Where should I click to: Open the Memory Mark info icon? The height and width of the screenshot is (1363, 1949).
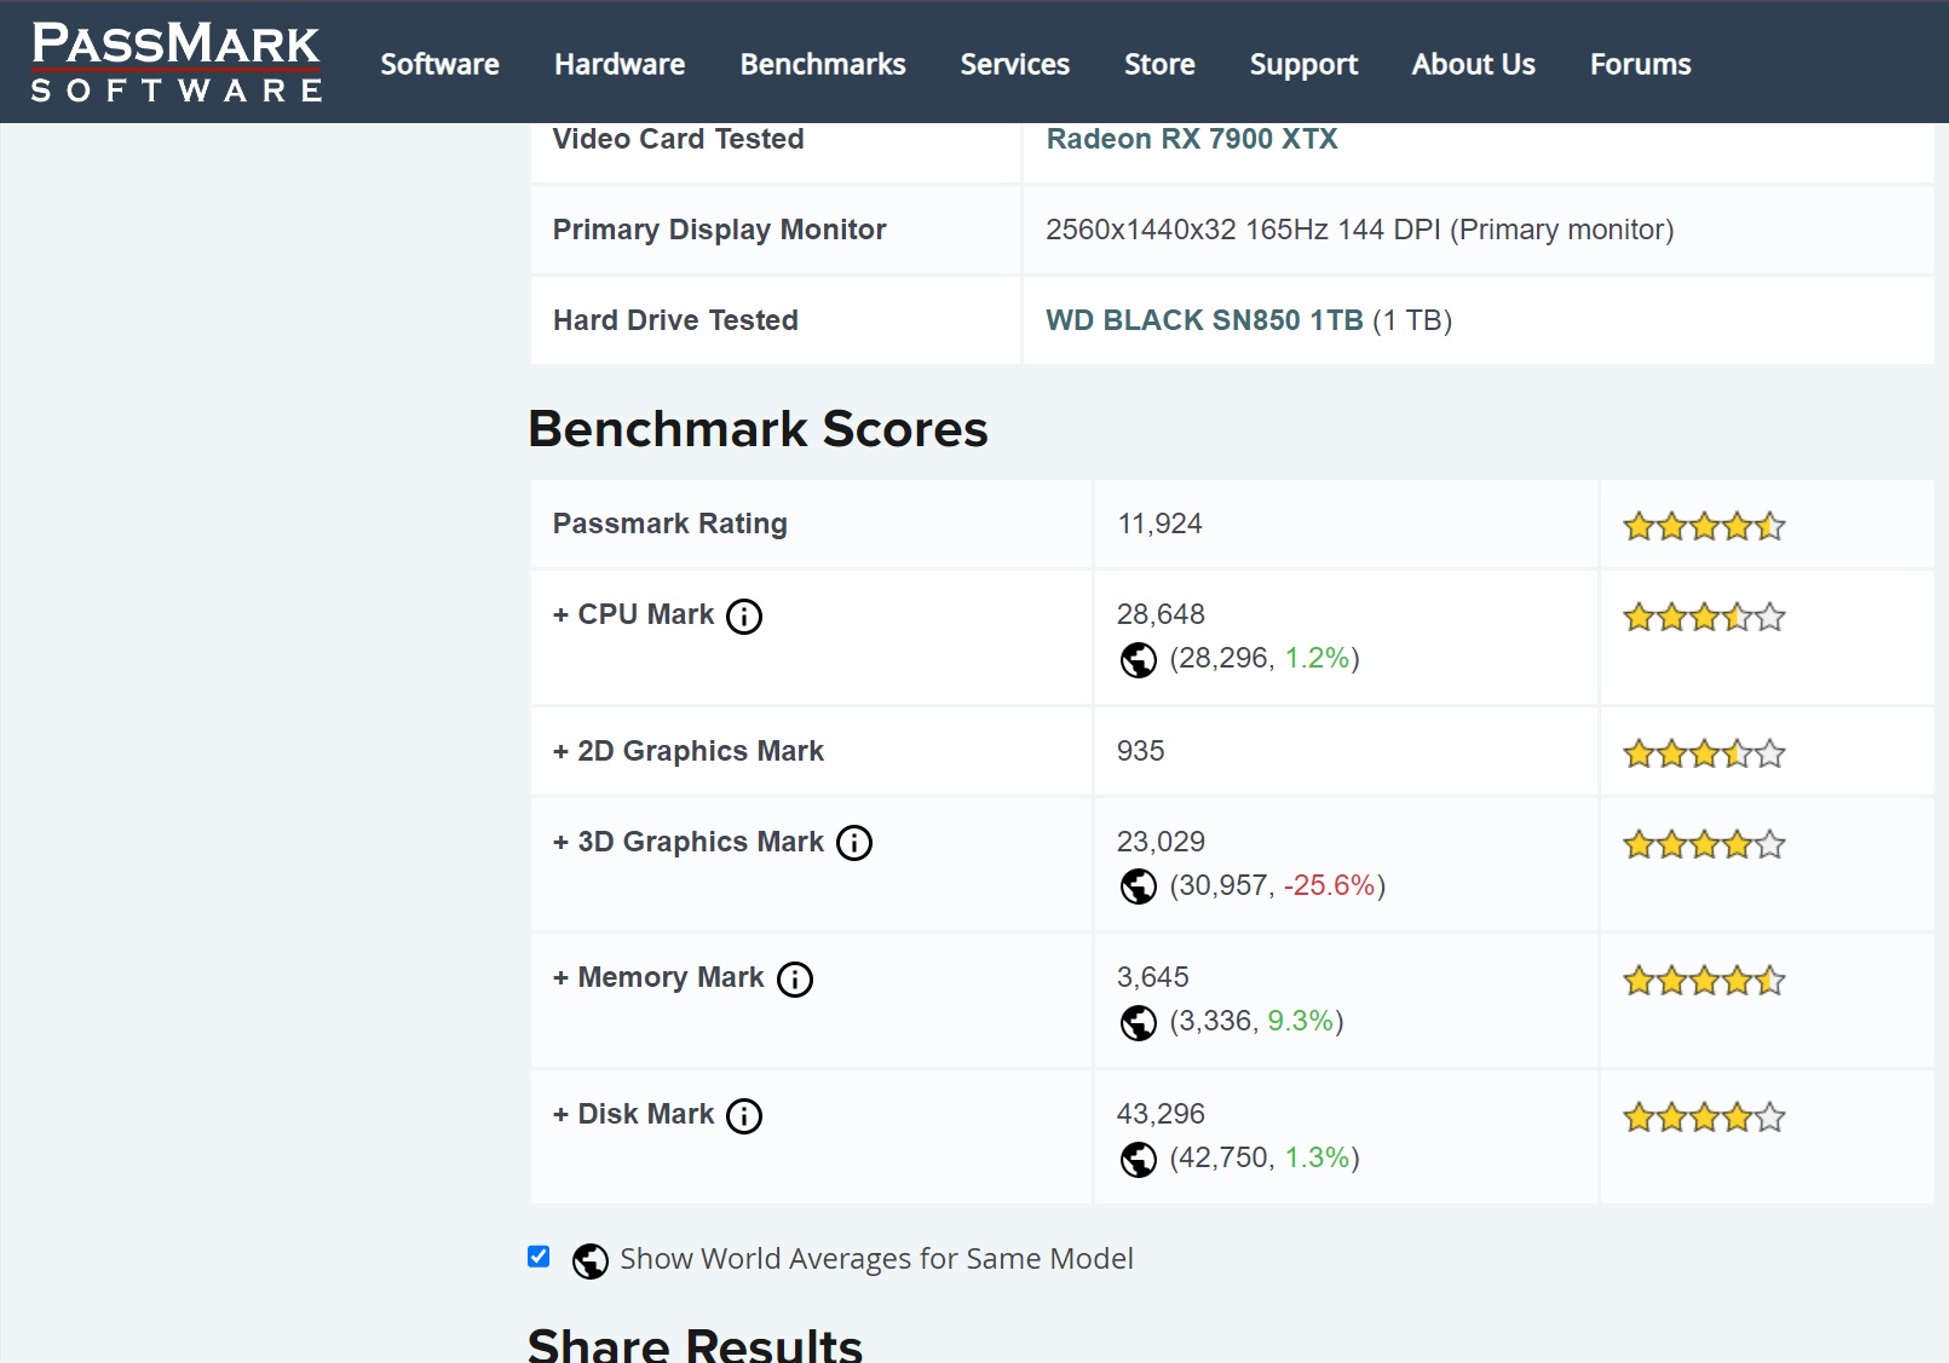[795, 979]
